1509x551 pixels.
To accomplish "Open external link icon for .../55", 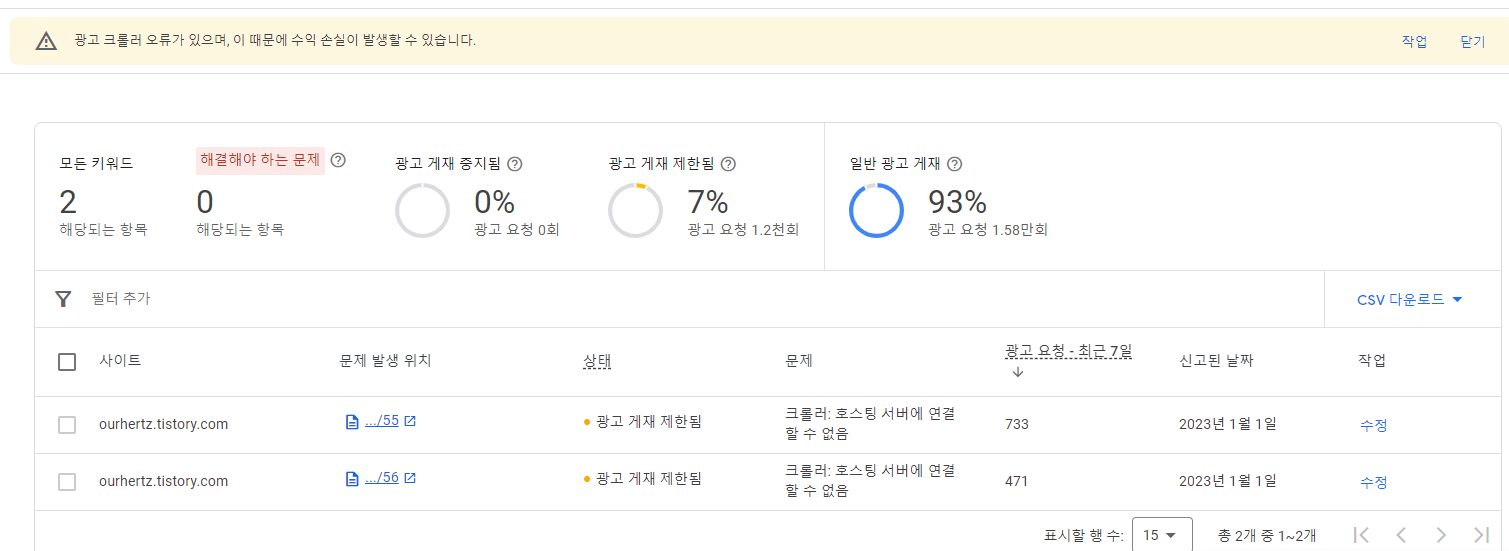I will (x=410, y=421).
